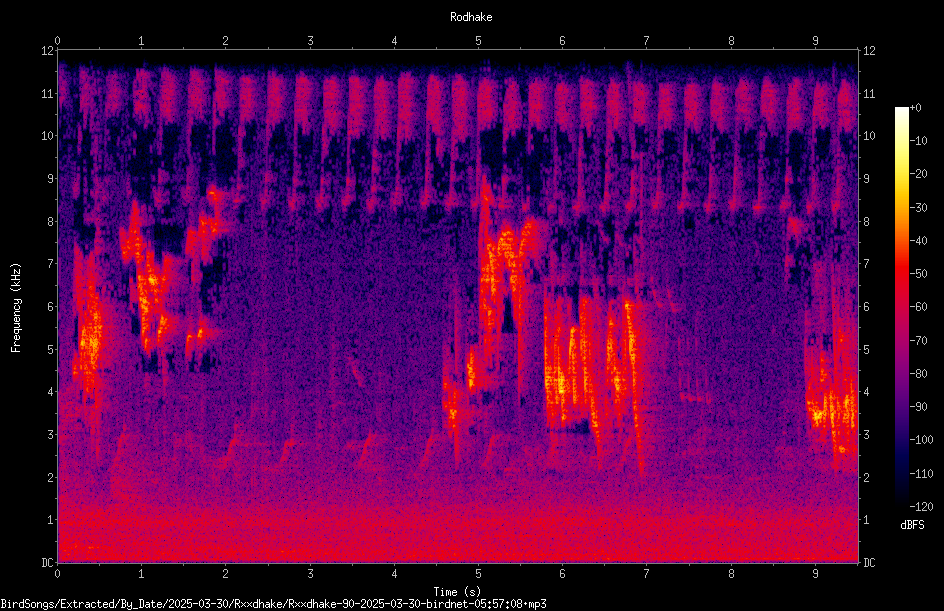Click the 'Rodhake' title text

coord(471,17)
